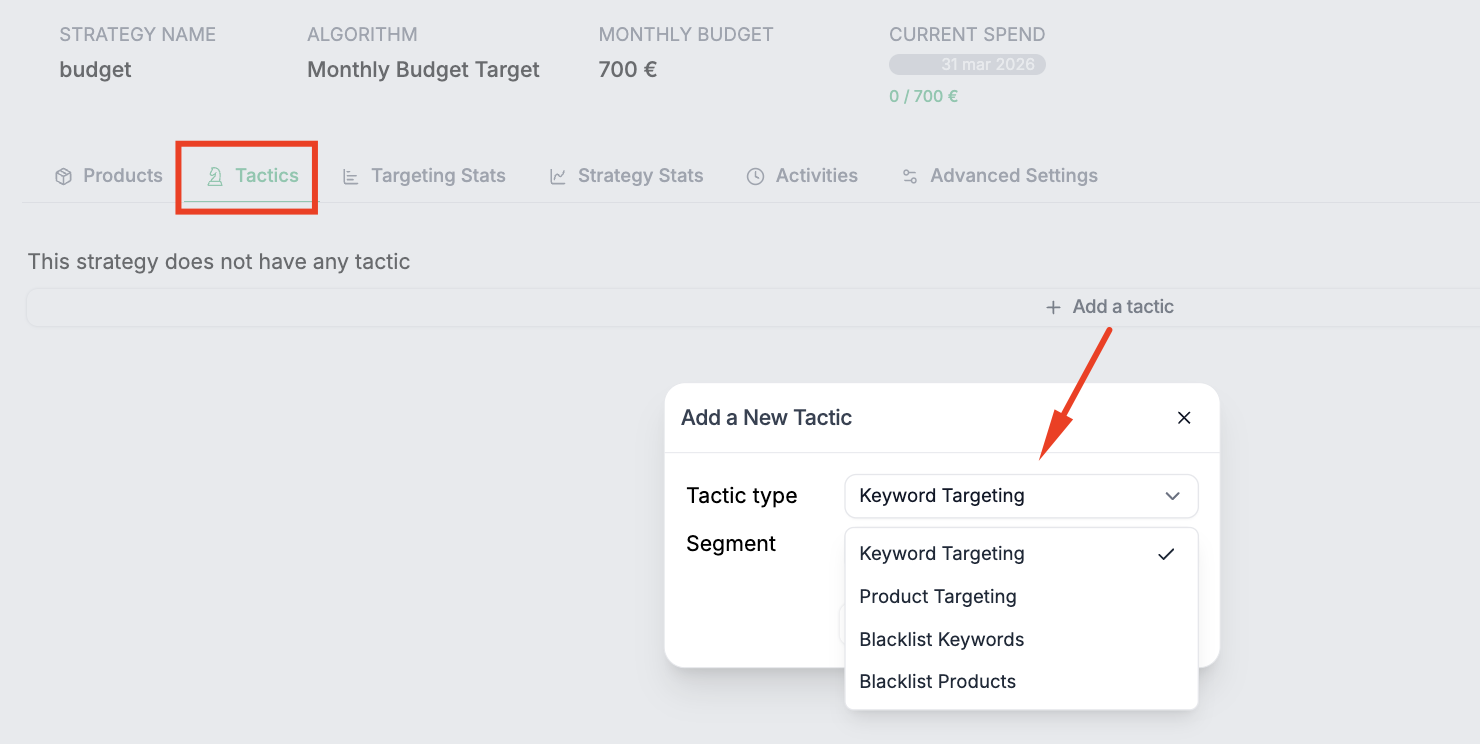This screenshot has height=744, width=1480.
Task: Choose Product Targeting from the list
Action: [x=938, y=597]
